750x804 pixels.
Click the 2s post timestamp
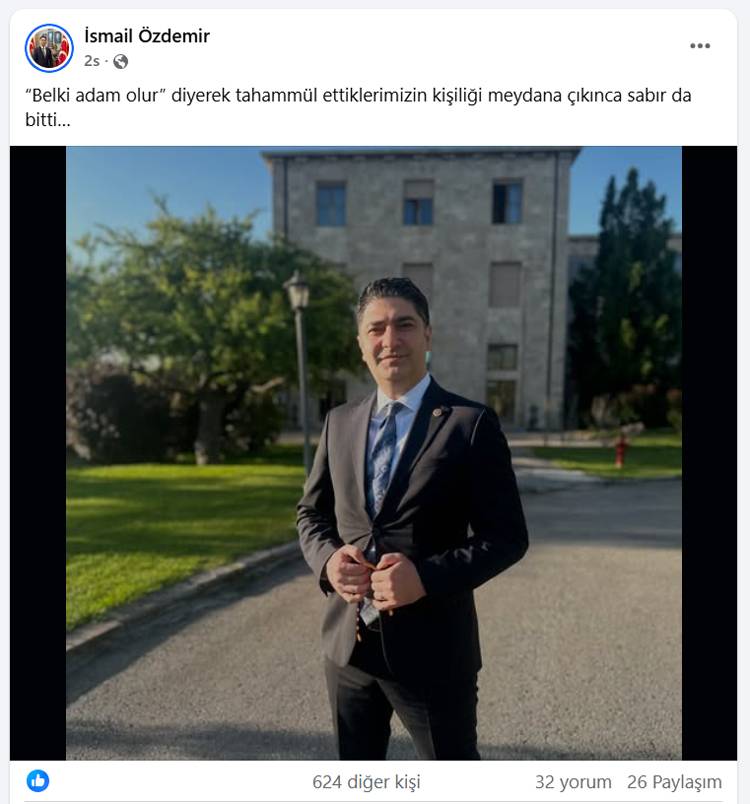(x=92, y=62)
